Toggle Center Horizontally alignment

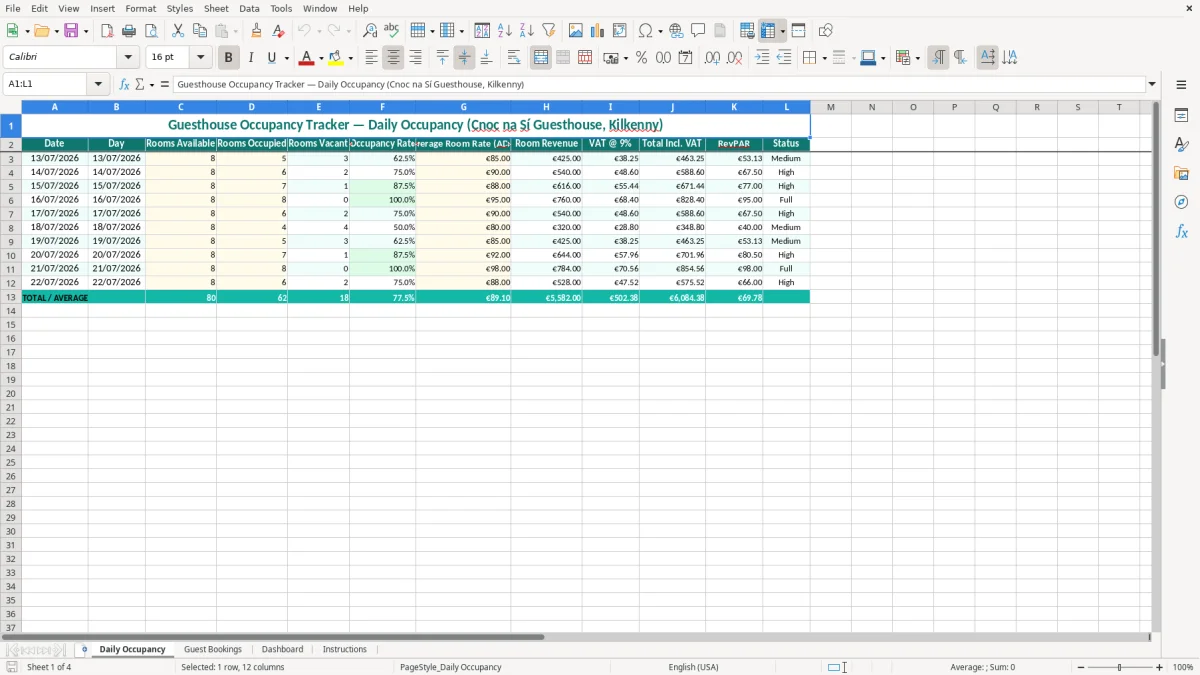coord(393,58)
